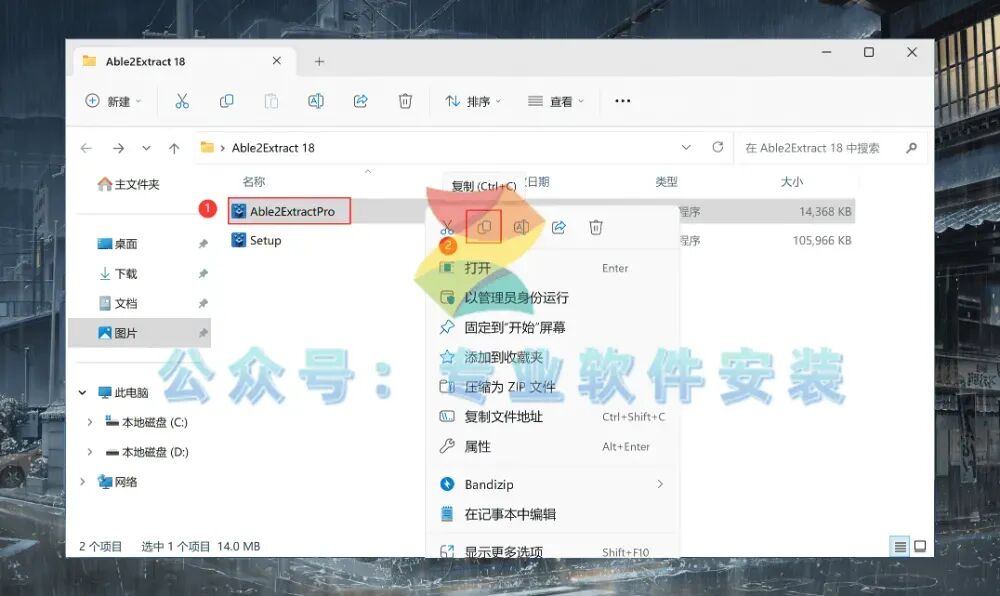Go forward with the right arrow
The height and width of the screenshot is (596, 1000).
[118, 148]
